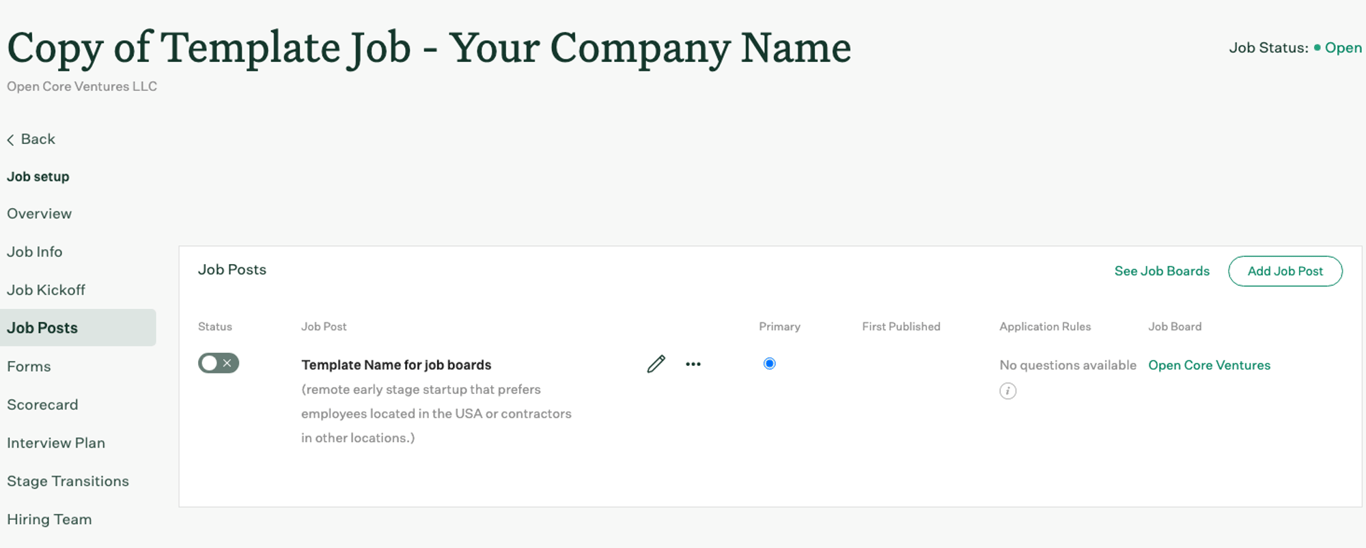Open the three-dot more options menu
Image resolution: width=1366 pixels, height=548 pixels.
point(693,364)
